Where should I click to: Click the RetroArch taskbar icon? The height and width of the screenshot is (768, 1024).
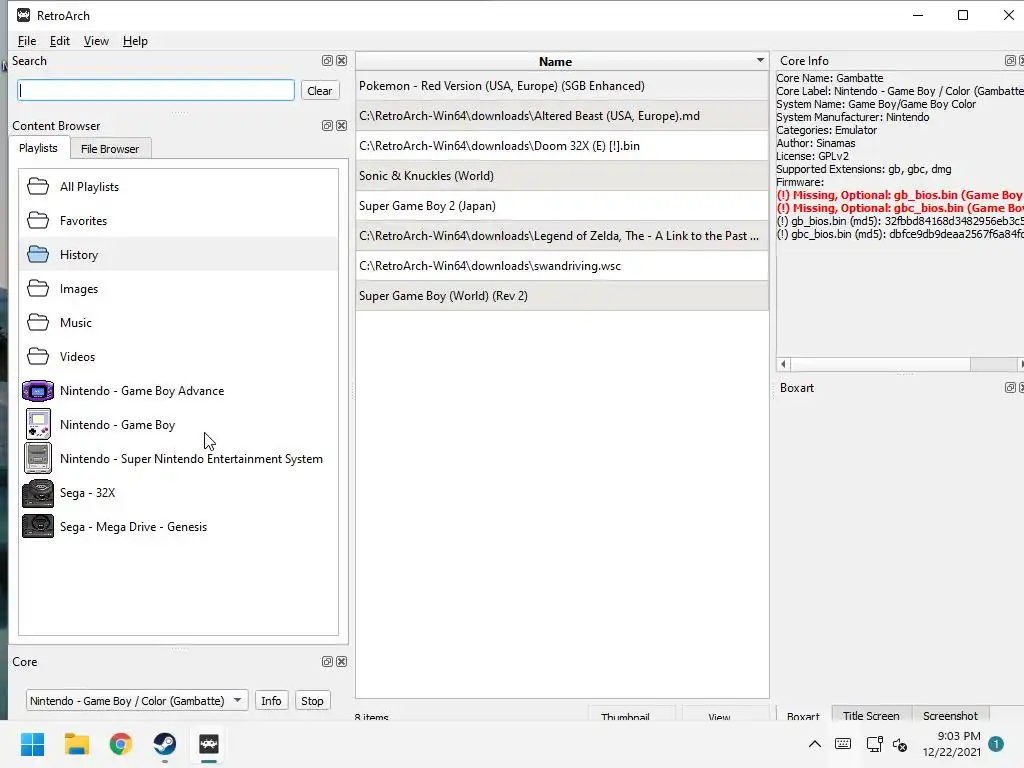coord(209,744)
